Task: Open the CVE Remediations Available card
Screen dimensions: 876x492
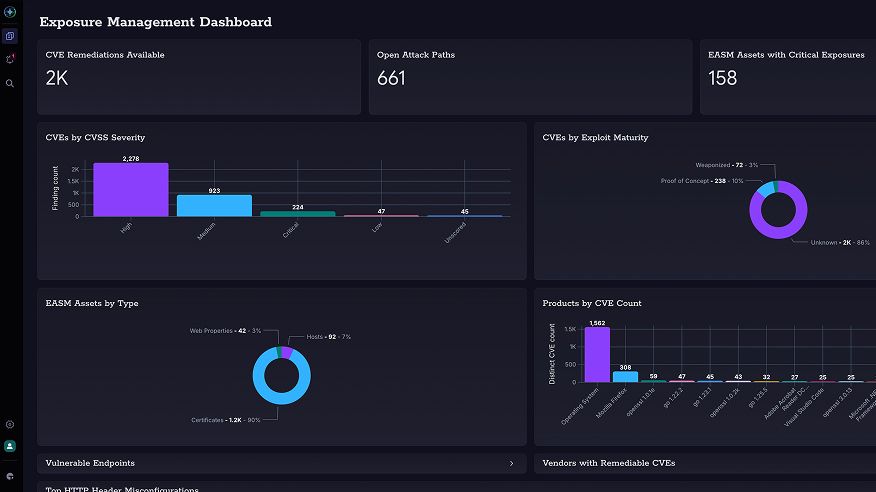Action: [199, 77]
